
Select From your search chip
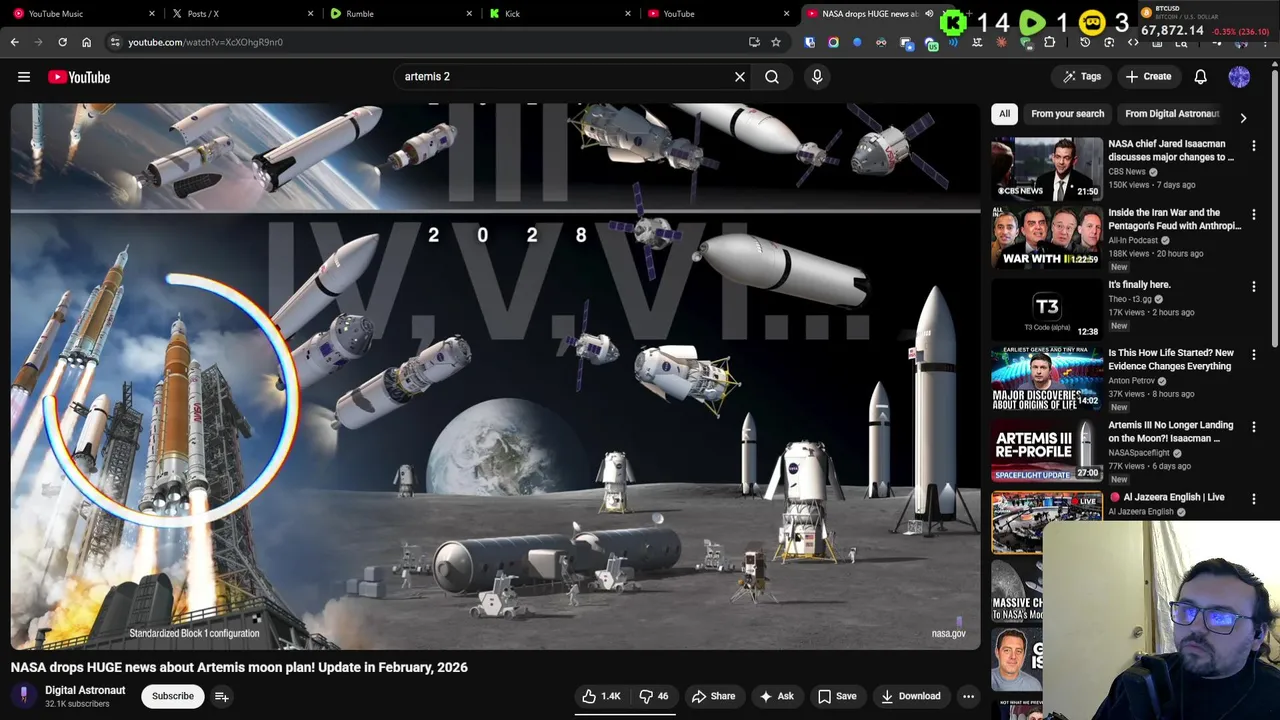(x=1067, y=114)
